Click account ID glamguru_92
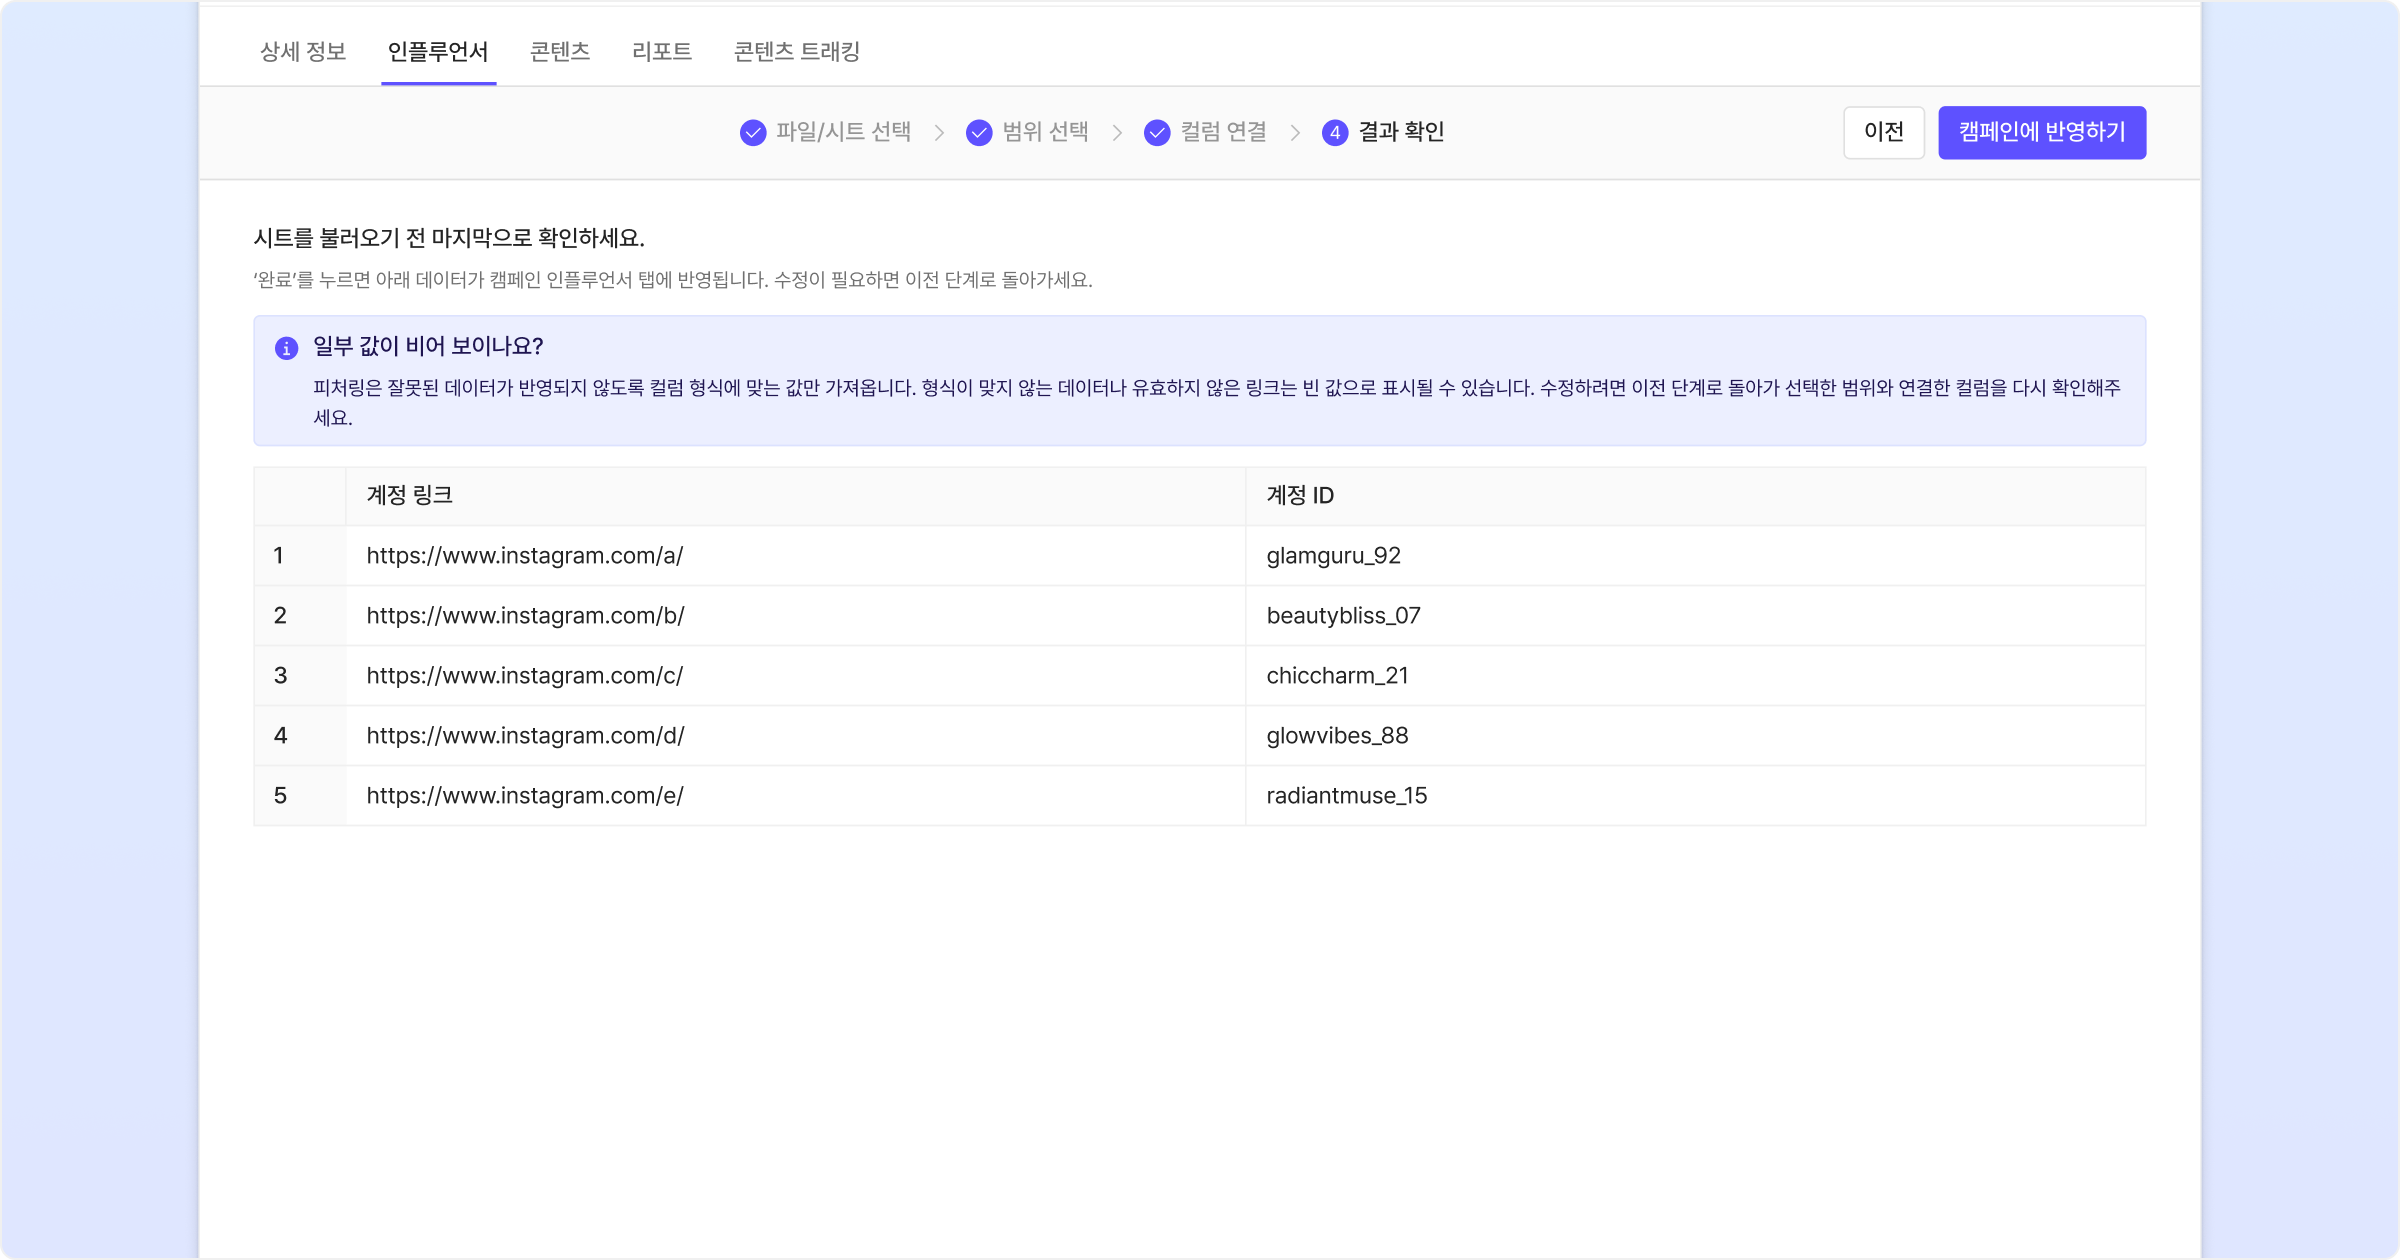The image size is (2400, 1260). [1334, 556]
